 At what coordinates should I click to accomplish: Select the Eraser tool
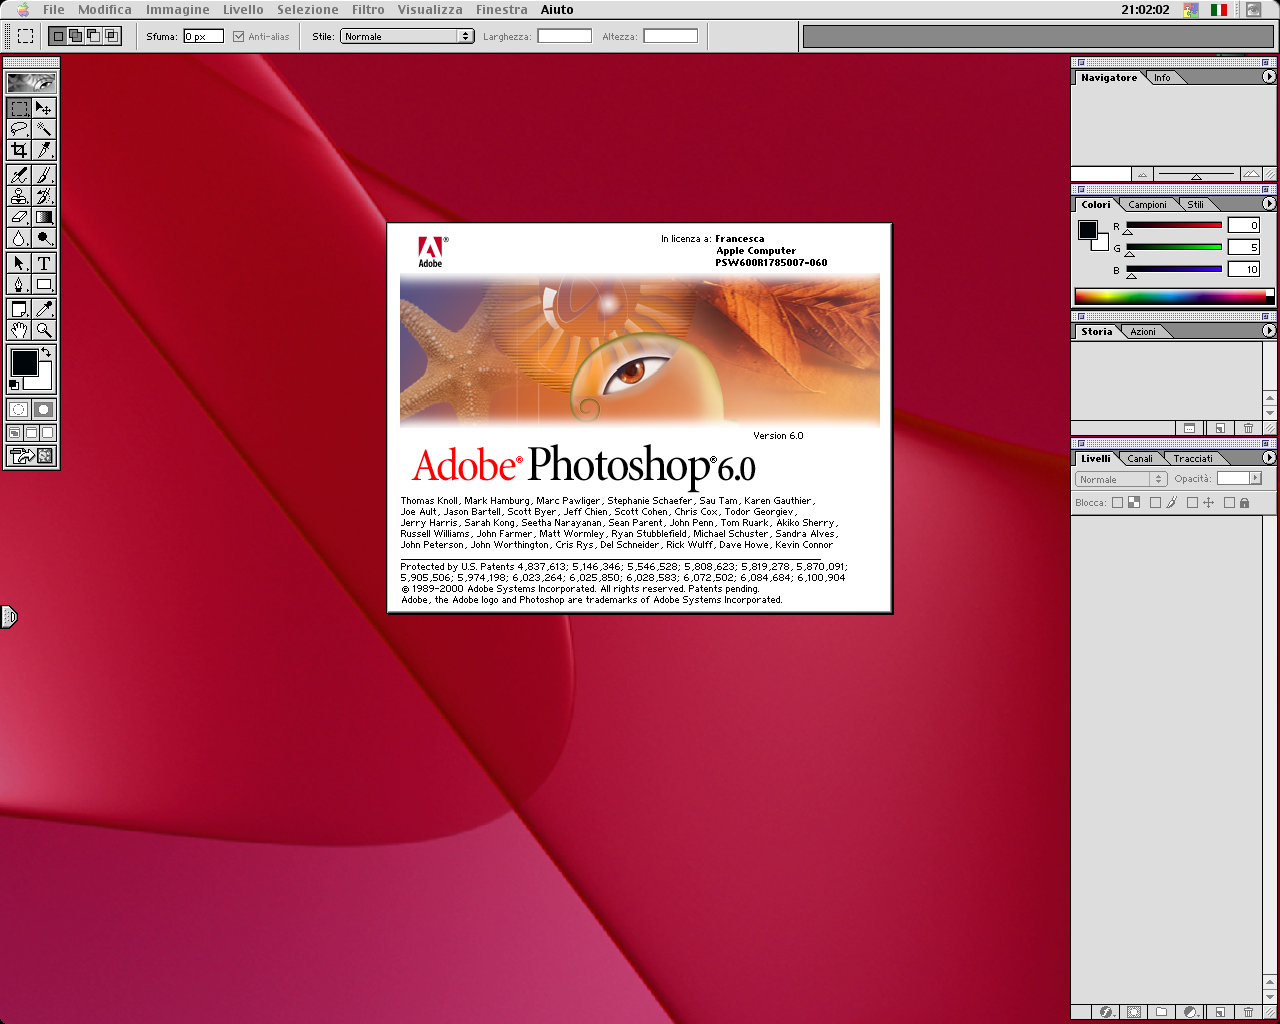pyautogui.click(x=19, y=217)
